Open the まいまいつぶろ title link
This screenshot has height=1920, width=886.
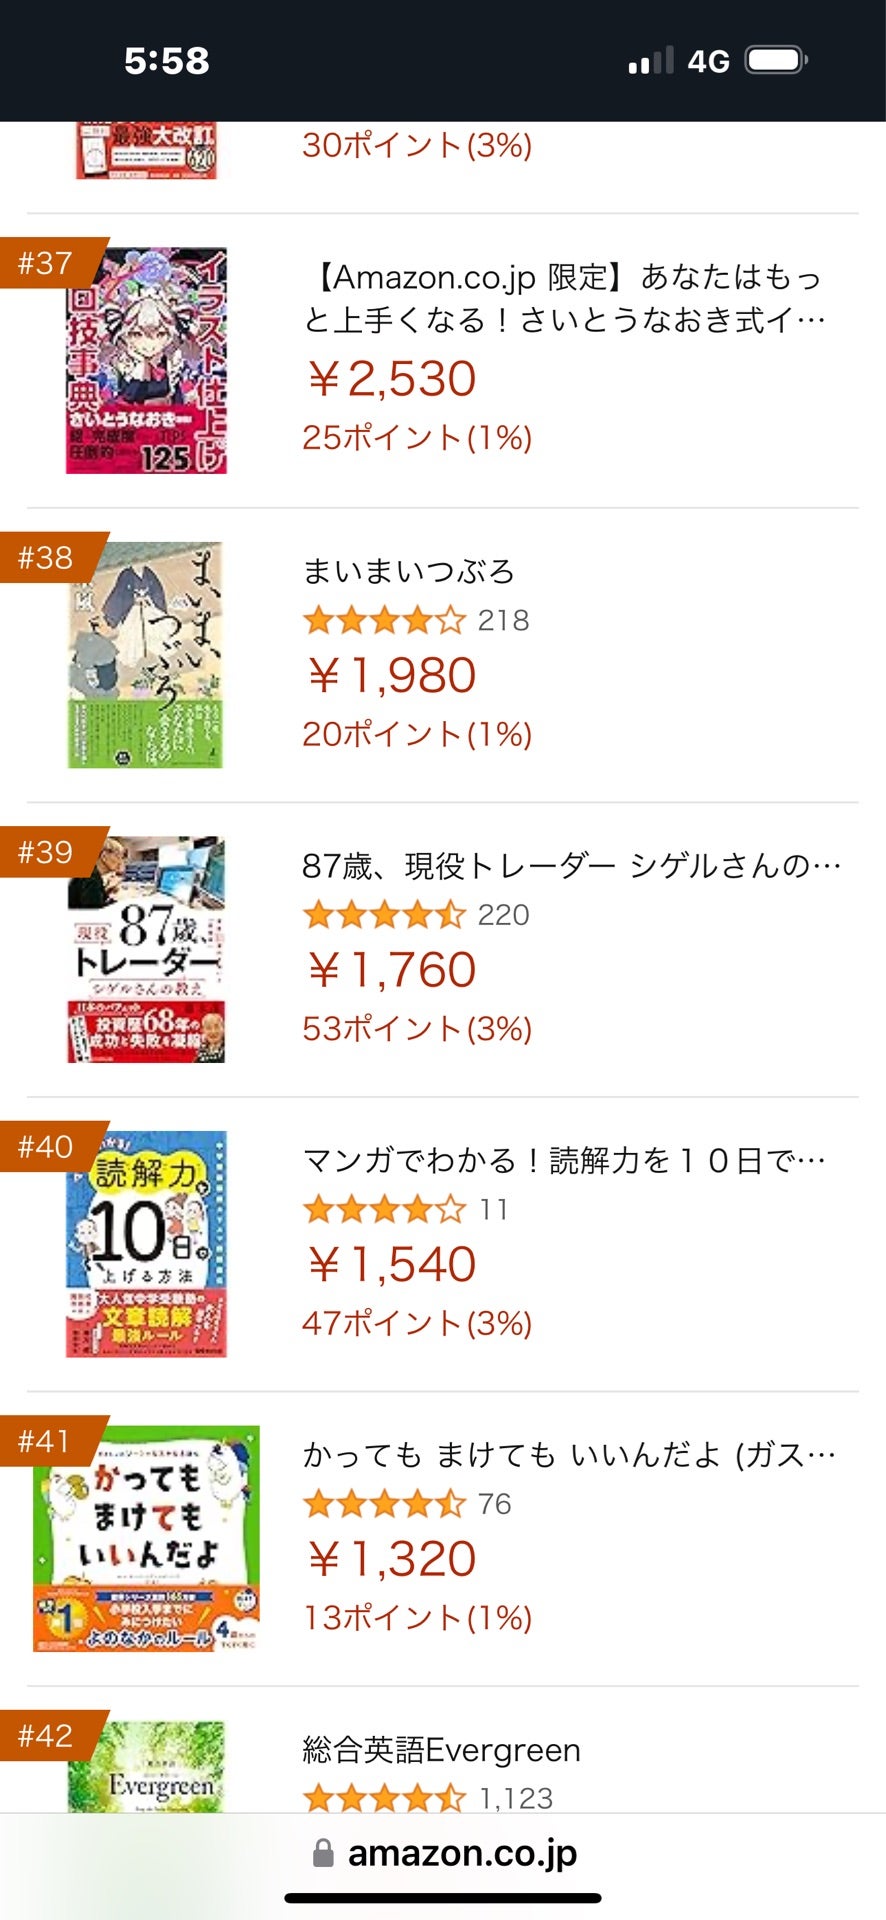pyautogui.click(x=408, y=571)
